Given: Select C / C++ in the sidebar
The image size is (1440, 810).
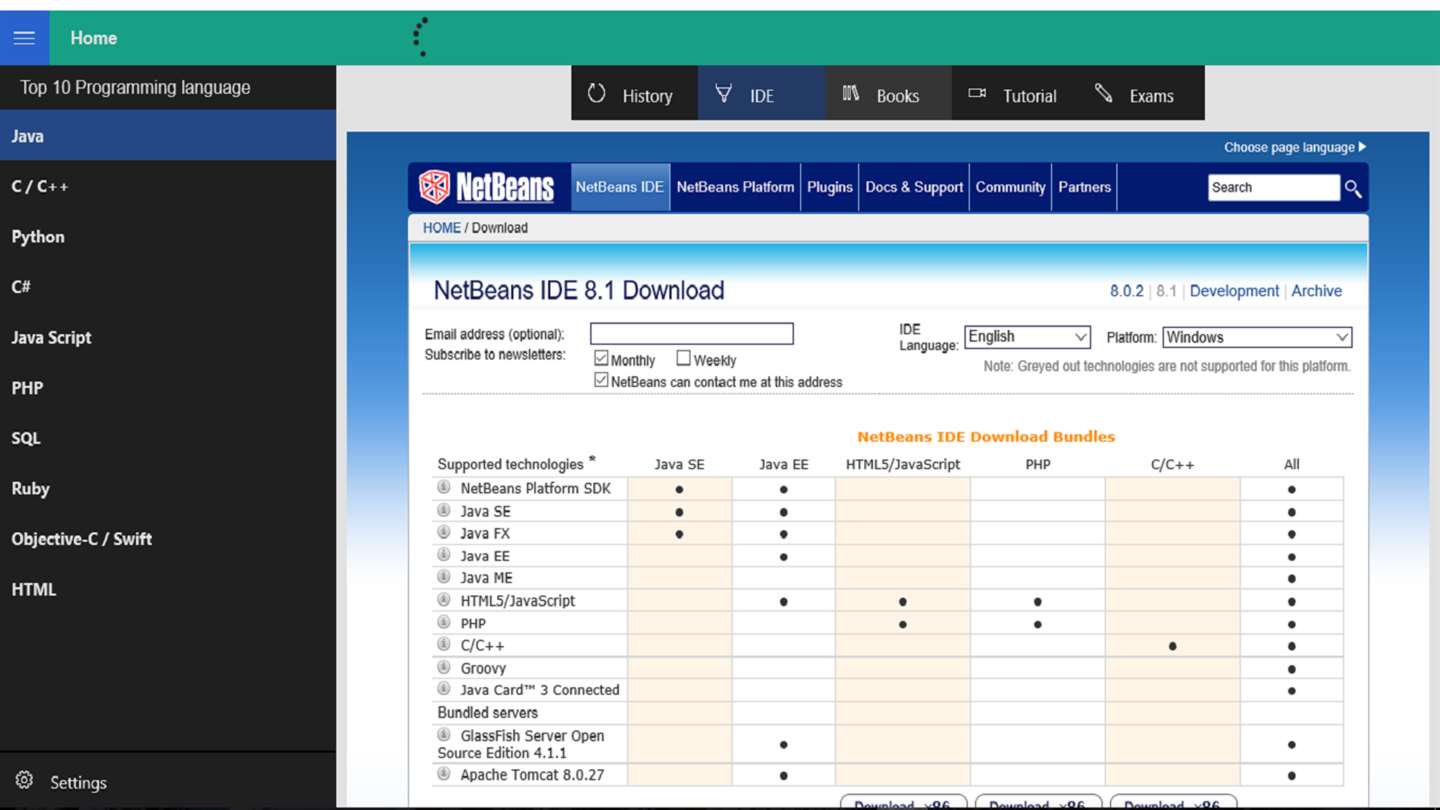Looking at the screenshot, I should click(x=168, y=186).
